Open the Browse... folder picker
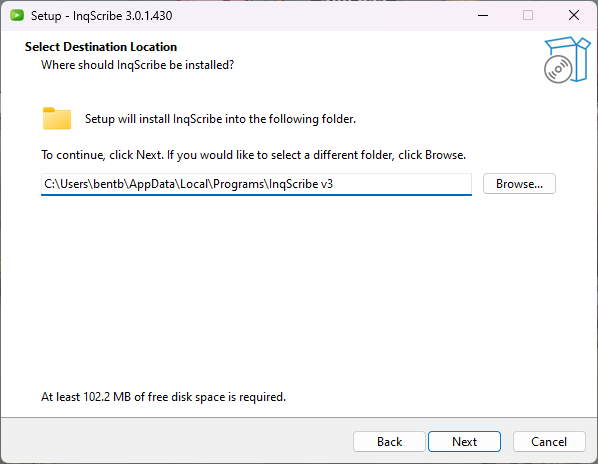The height and width of the screenshot is (464, 598). click(519, 184)
